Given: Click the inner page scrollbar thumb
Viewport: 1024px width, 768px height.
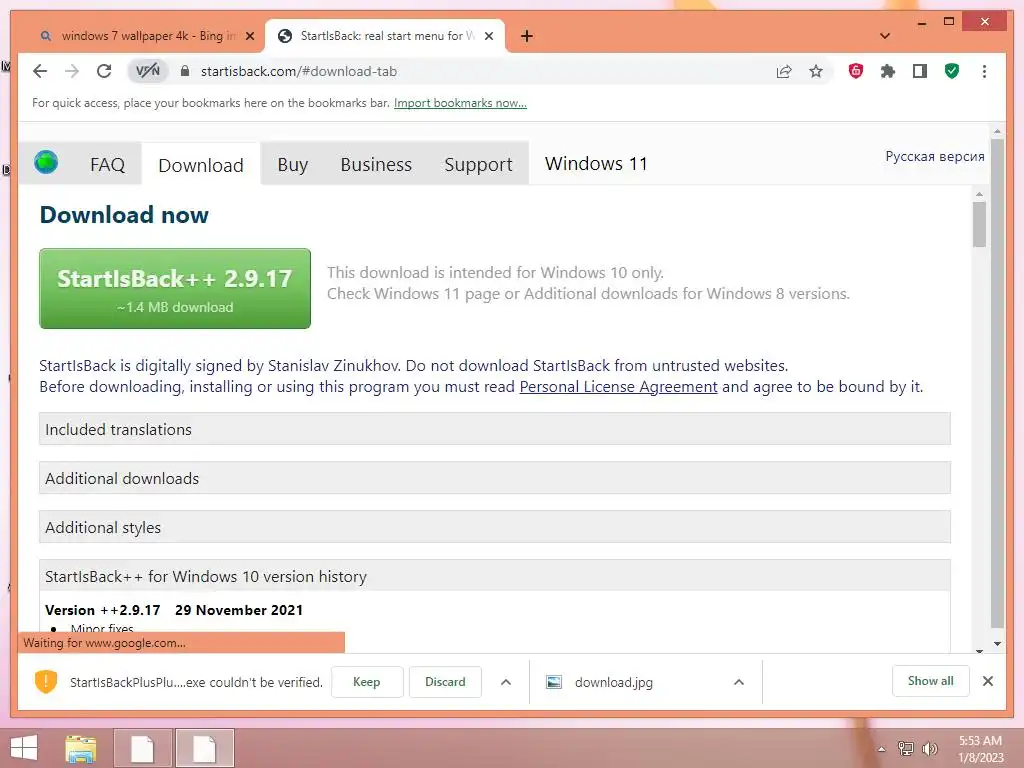Looking at the screenshot, I should coord(979,224).
